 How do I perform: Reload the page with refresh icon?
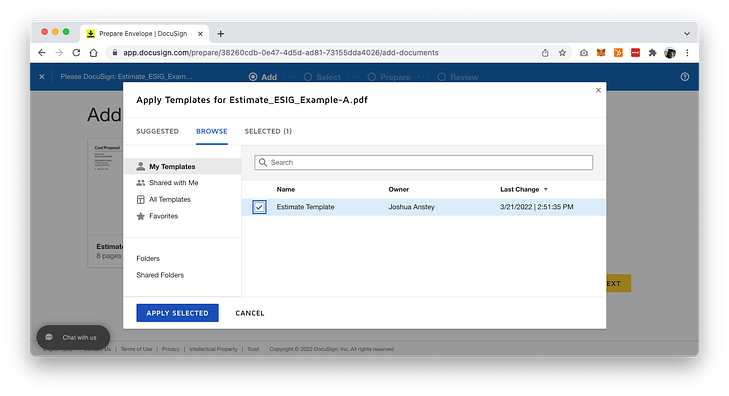pos(76,53)
